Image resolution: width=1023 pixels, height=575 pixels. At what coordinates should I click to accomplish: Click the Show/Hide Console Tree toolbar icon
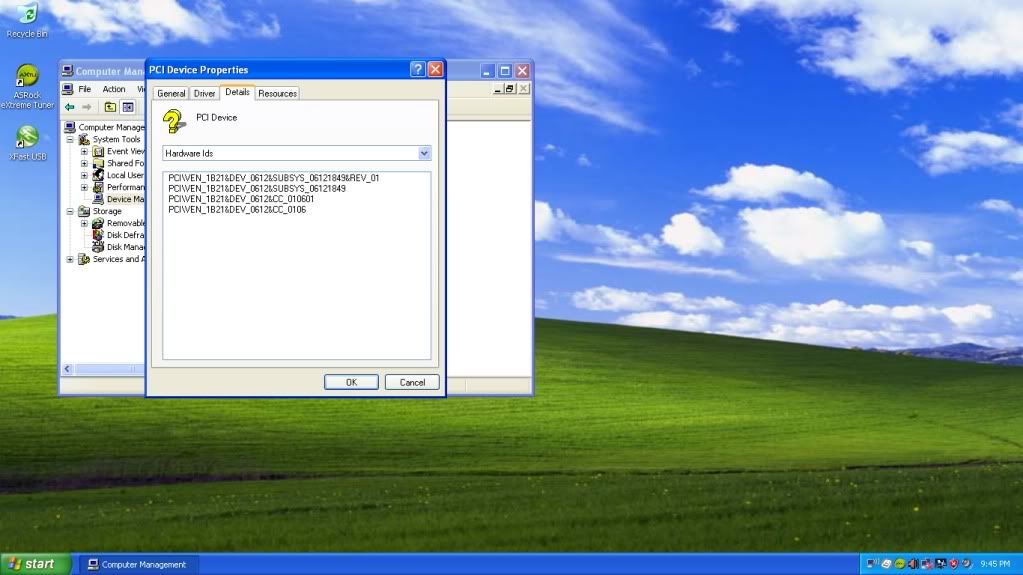tap(128, 107)
